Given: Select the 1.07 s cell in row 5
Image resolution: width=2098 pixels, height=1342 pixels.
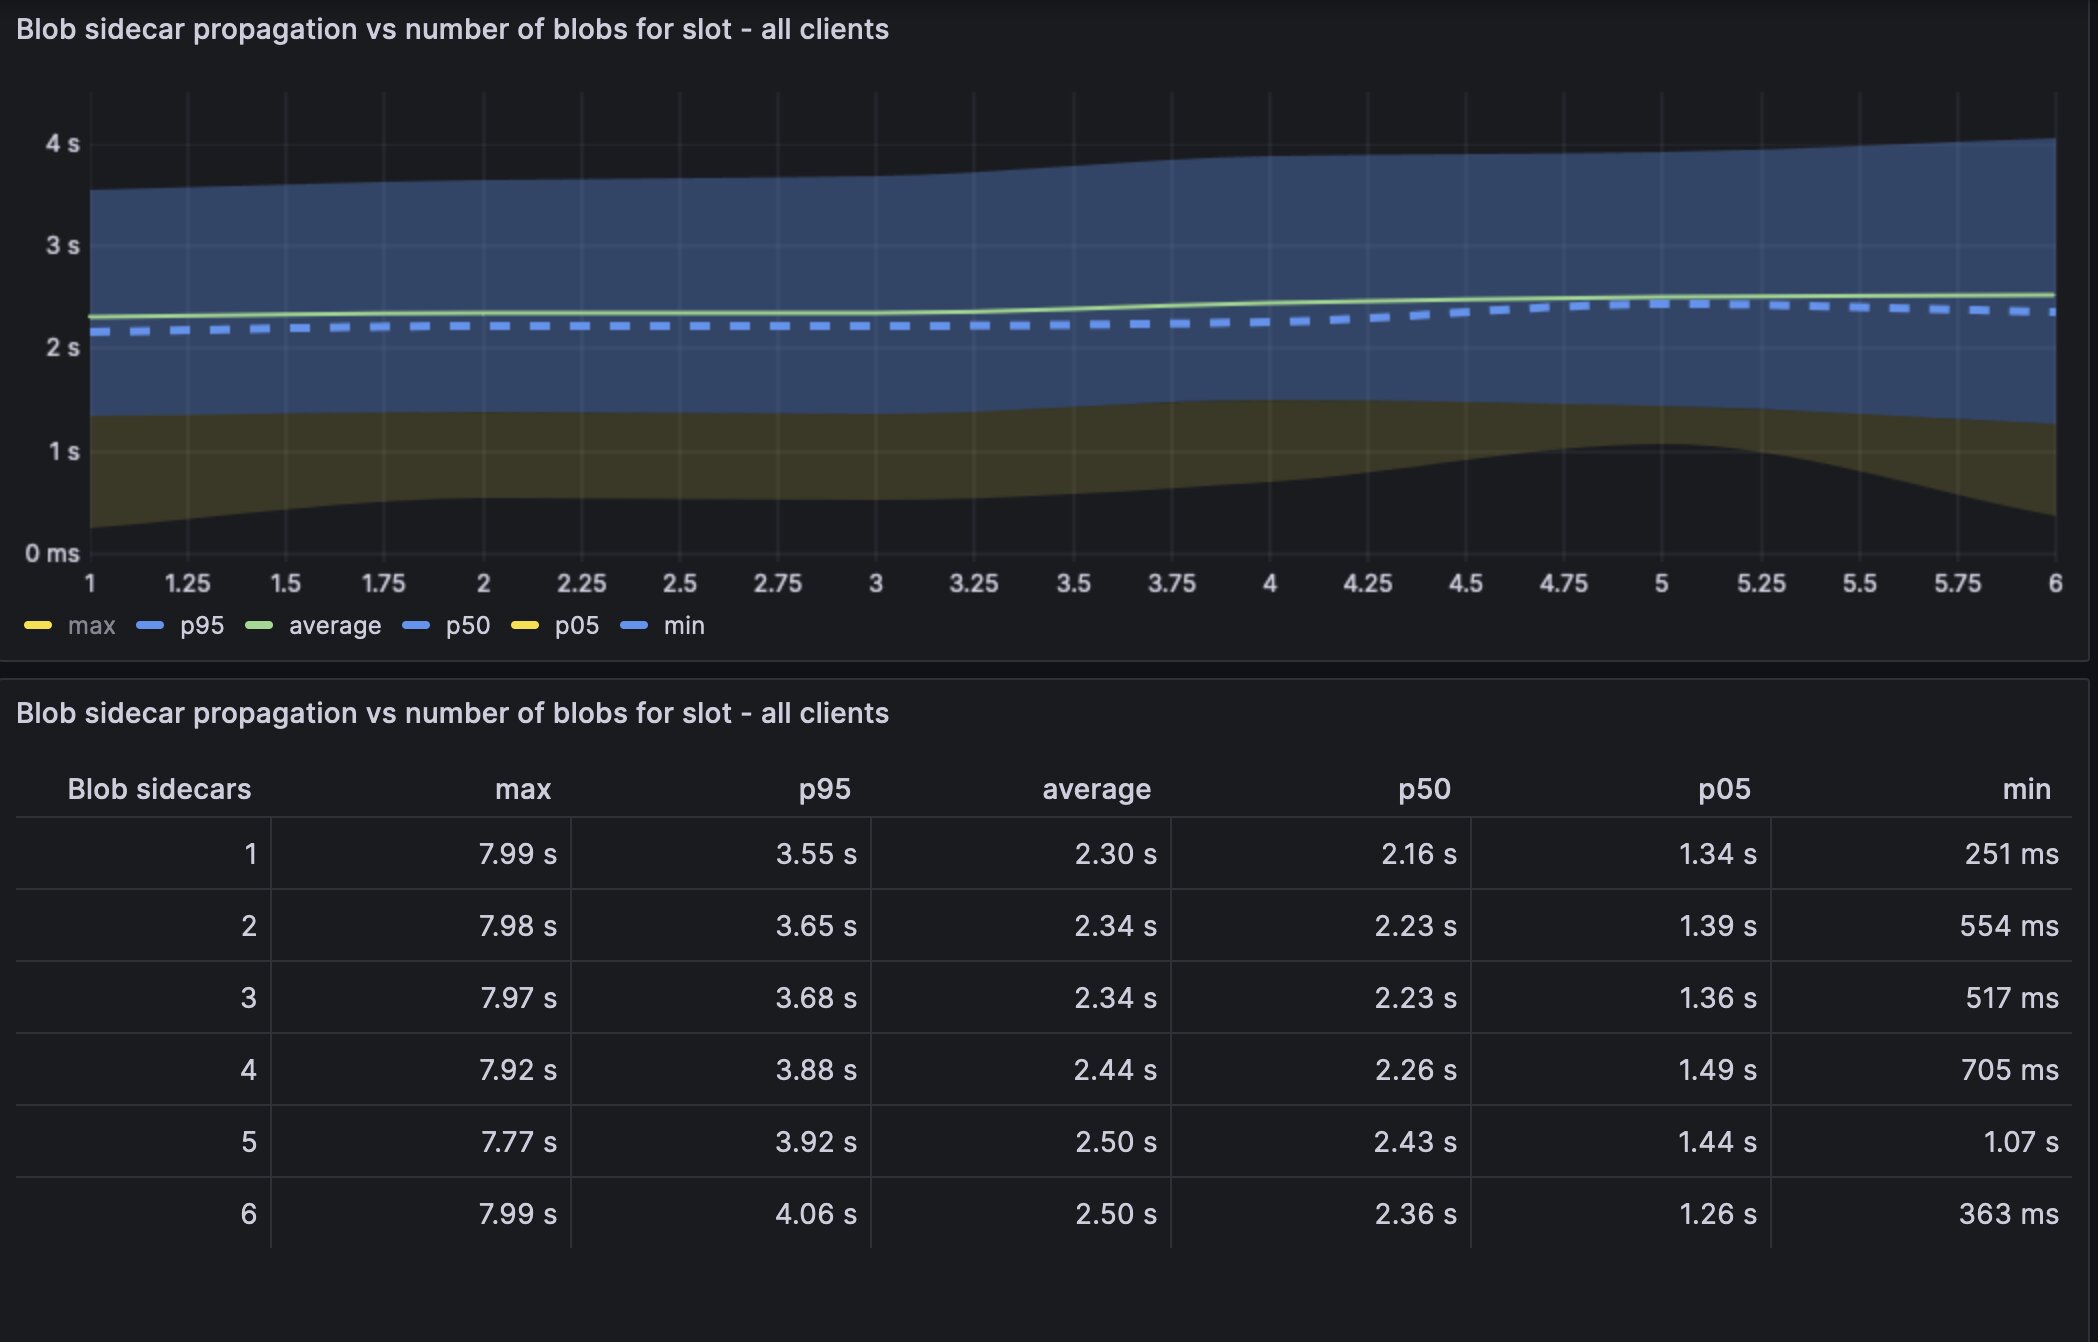Looking at the screenshot, I should [2020, 1142].
